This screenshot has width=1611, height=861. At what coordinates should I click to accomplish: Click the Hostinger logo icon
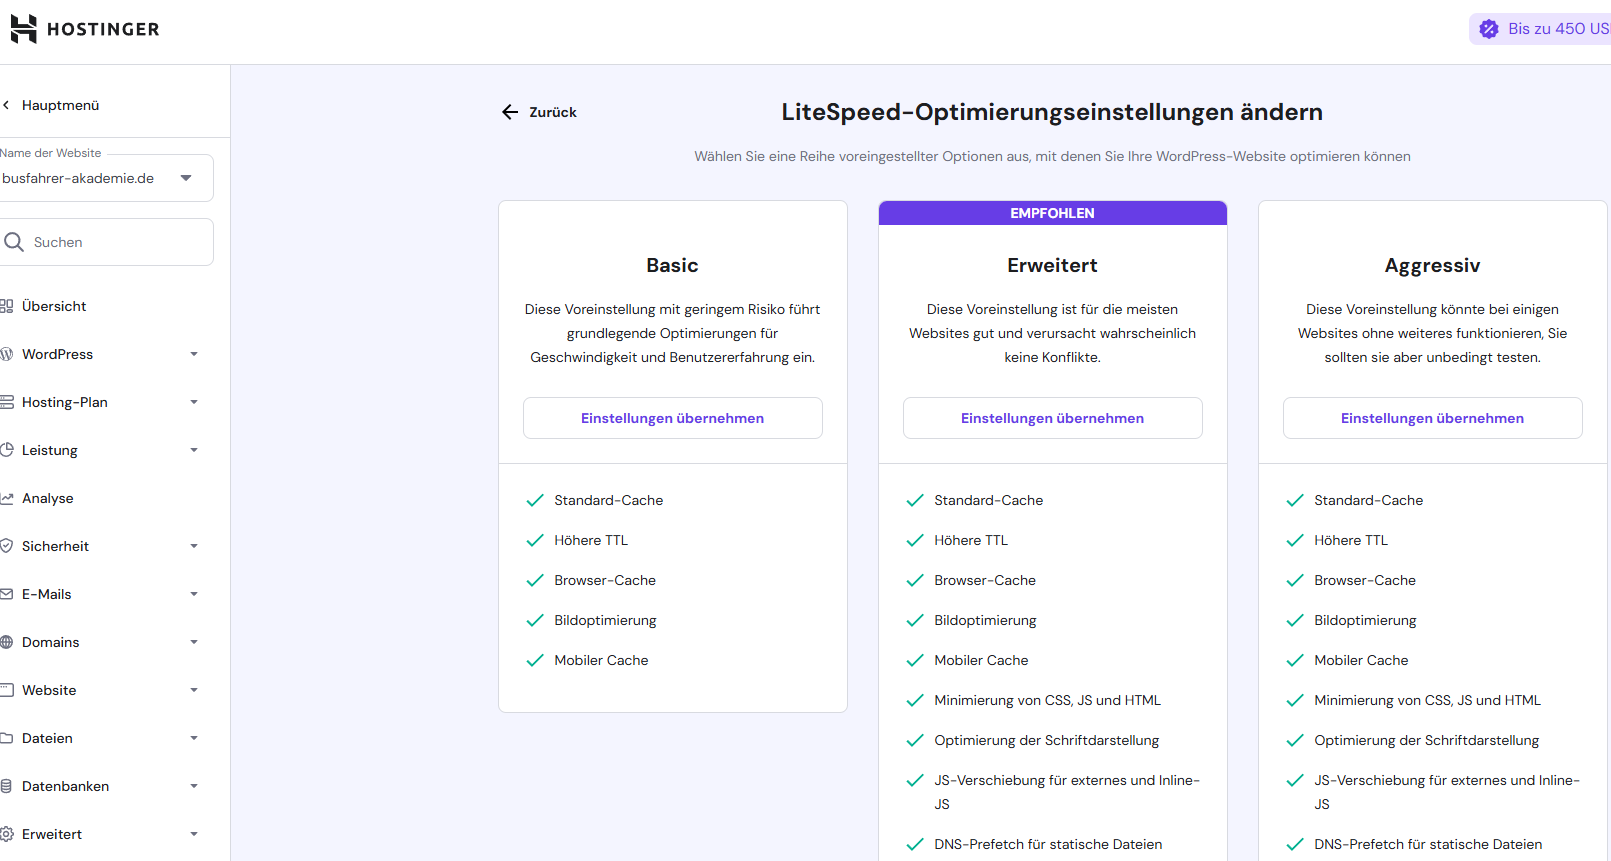[23, 29]
